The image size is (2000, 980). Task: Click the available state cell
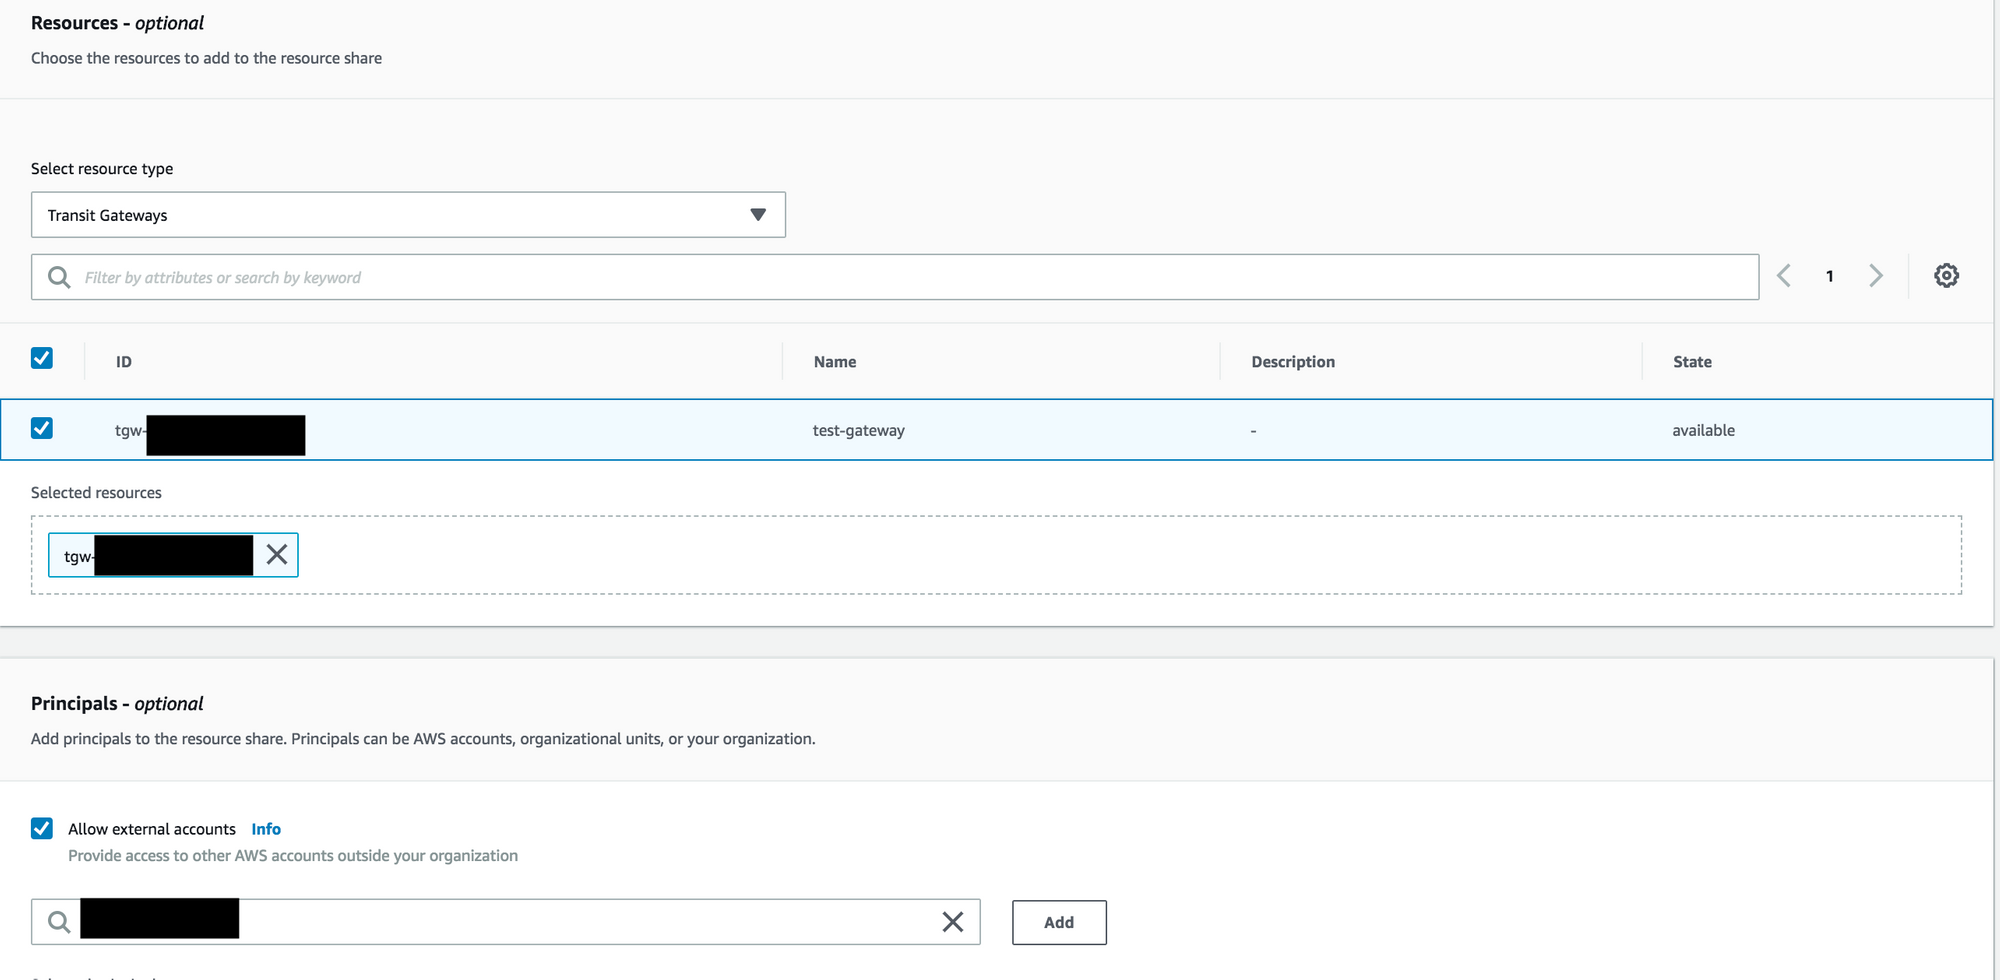coord(1704,431)
